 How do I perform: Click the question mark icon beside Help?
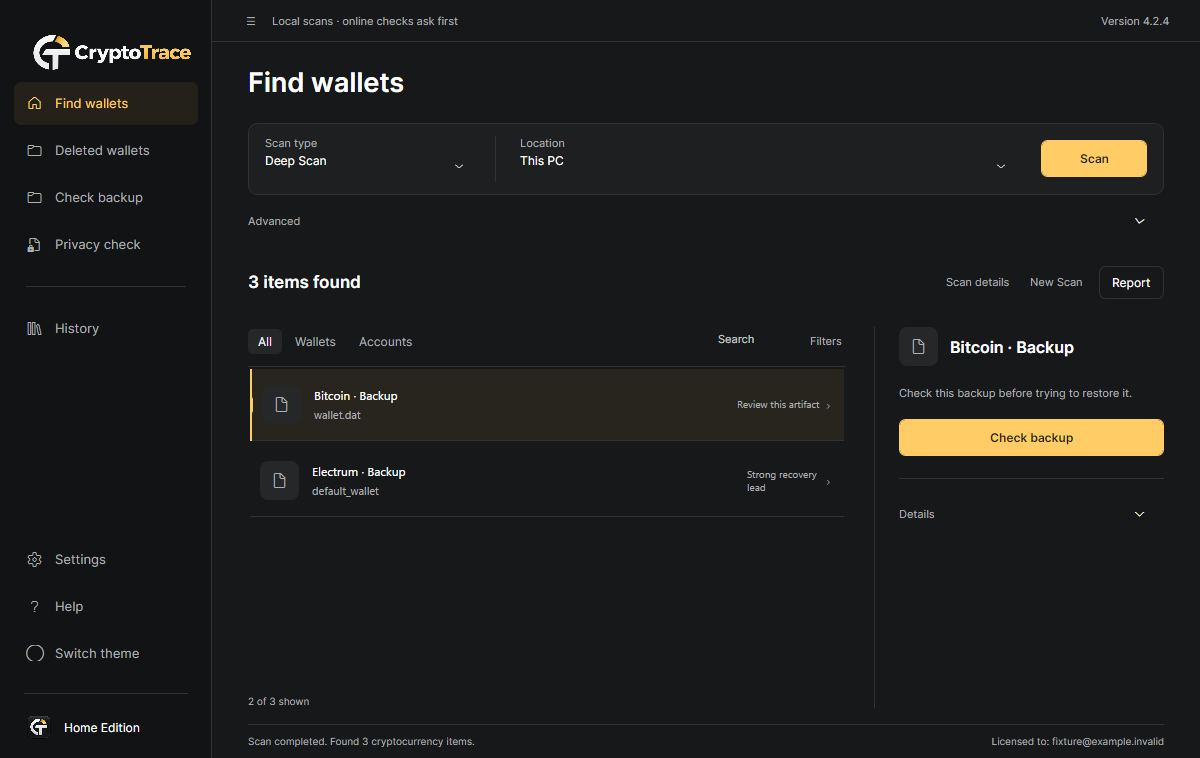35,606
